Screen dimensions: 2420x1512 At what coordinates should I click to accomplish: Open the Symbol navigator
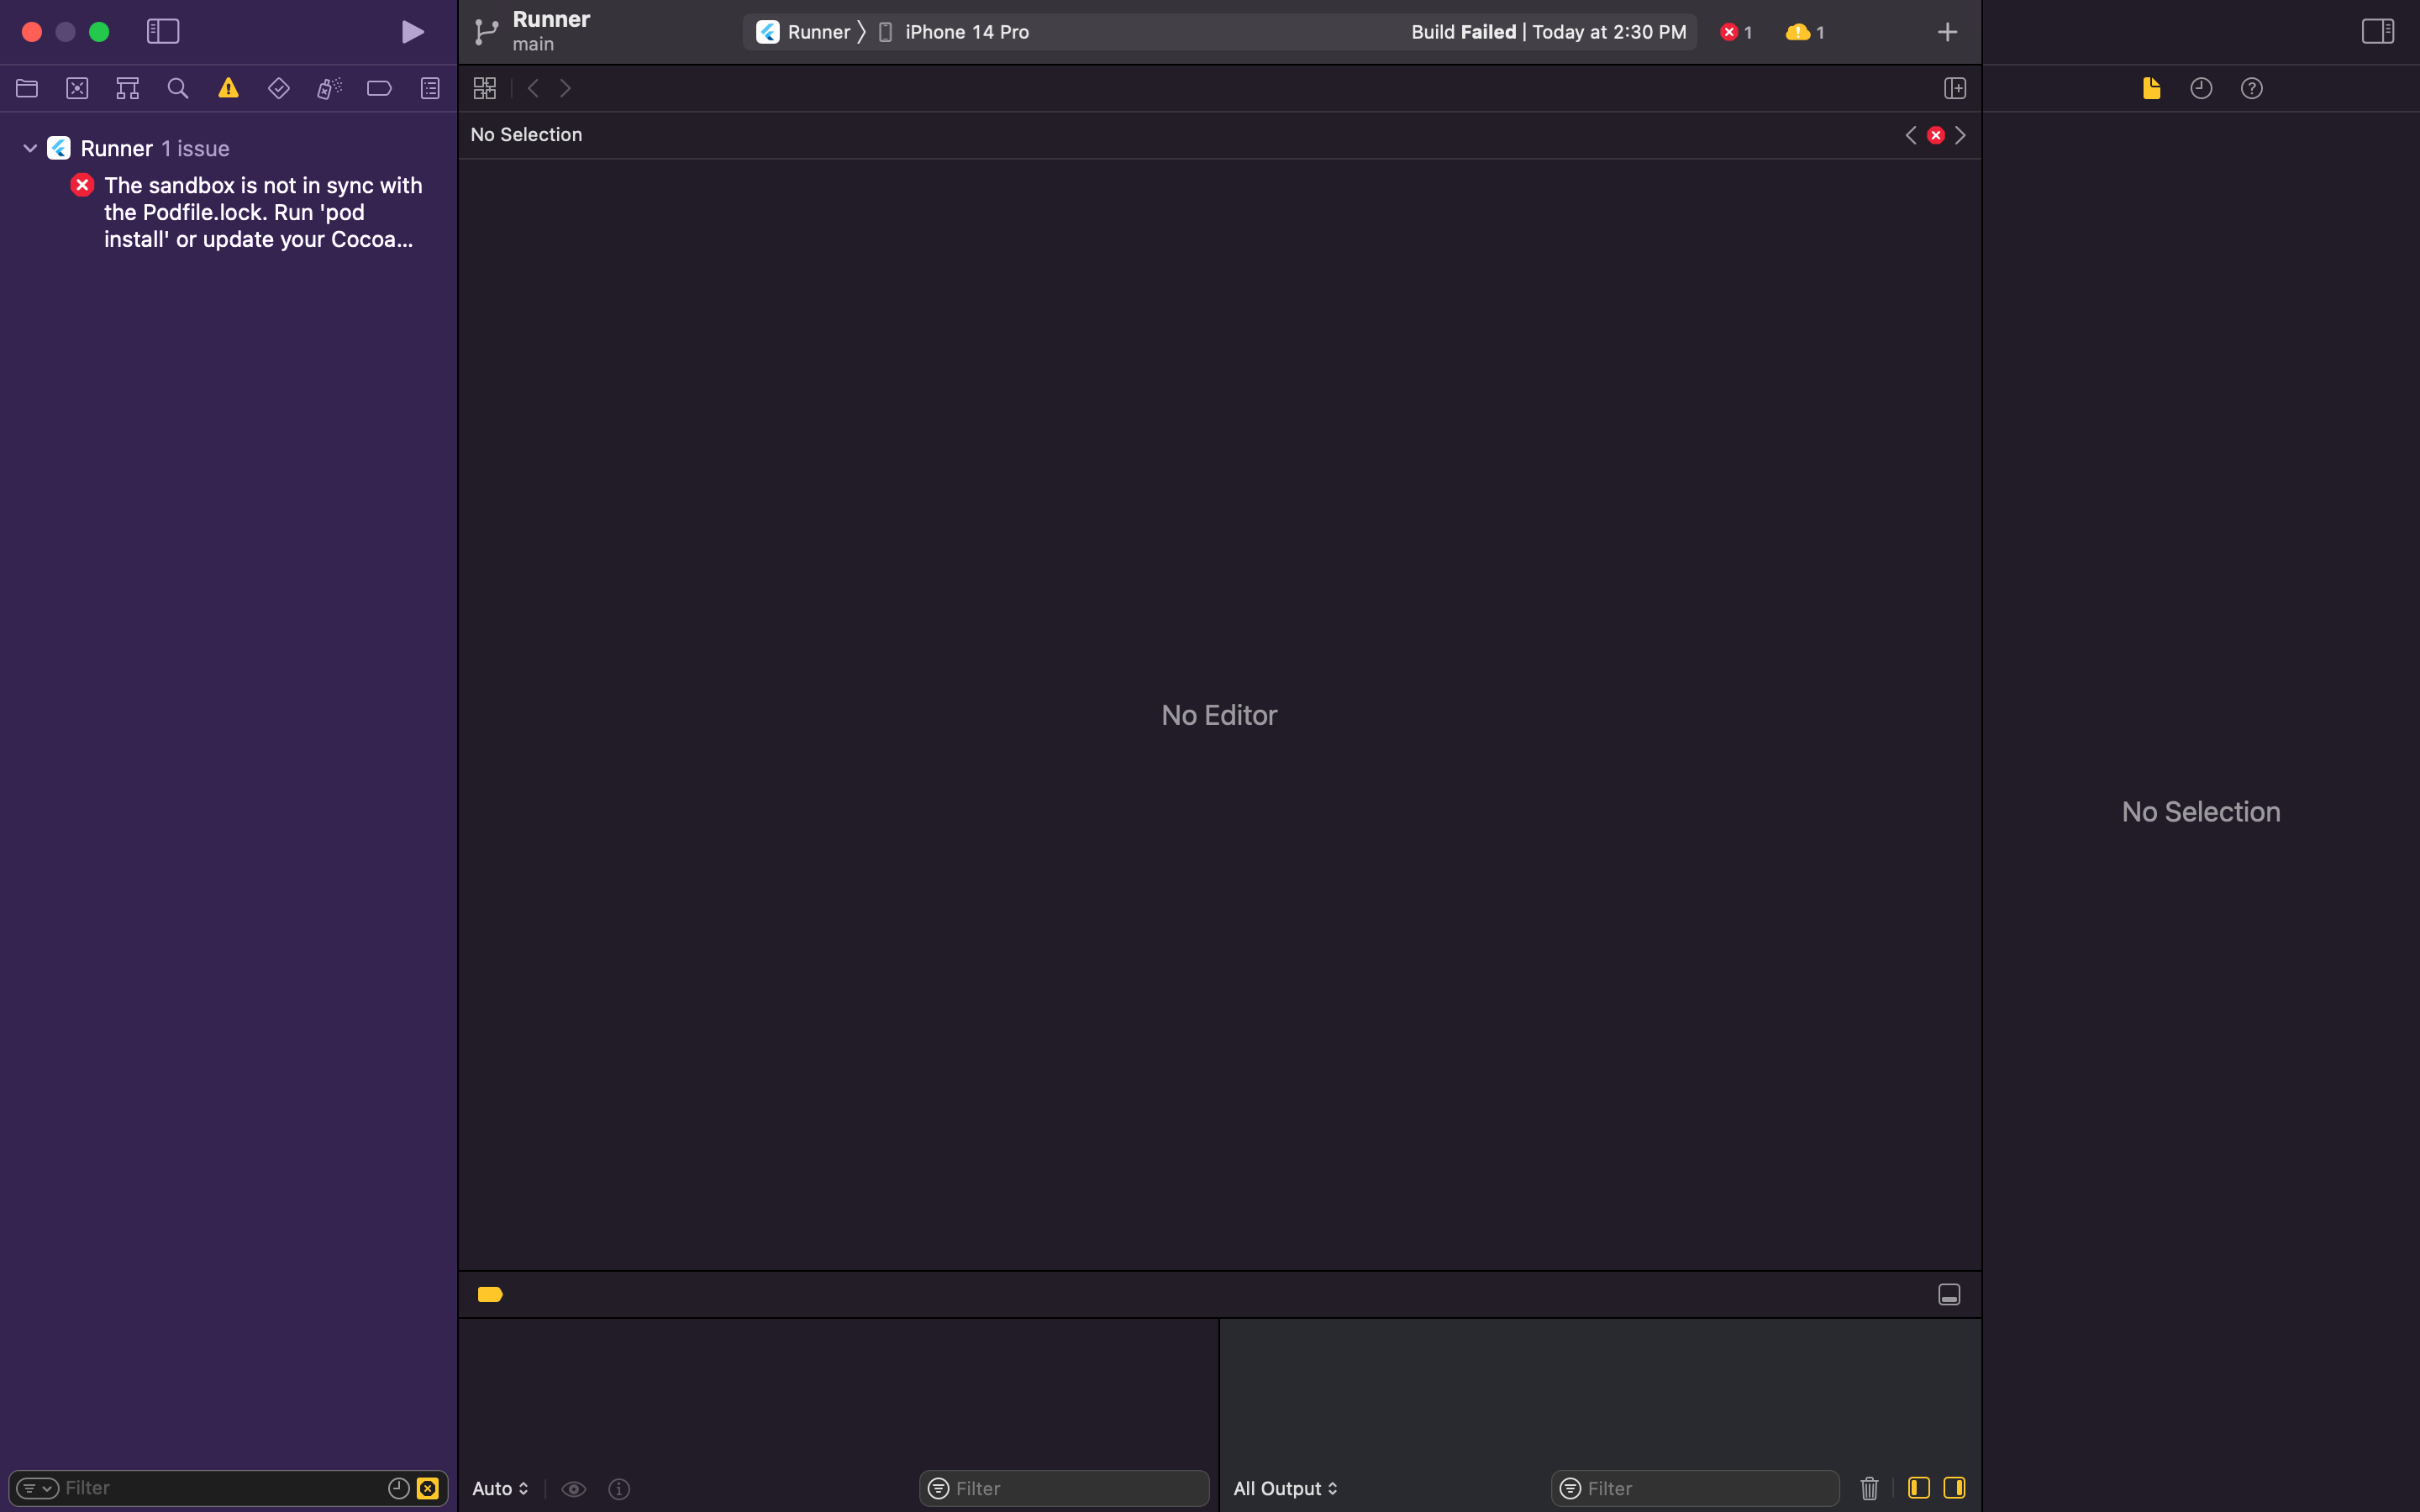pos(127,89)
